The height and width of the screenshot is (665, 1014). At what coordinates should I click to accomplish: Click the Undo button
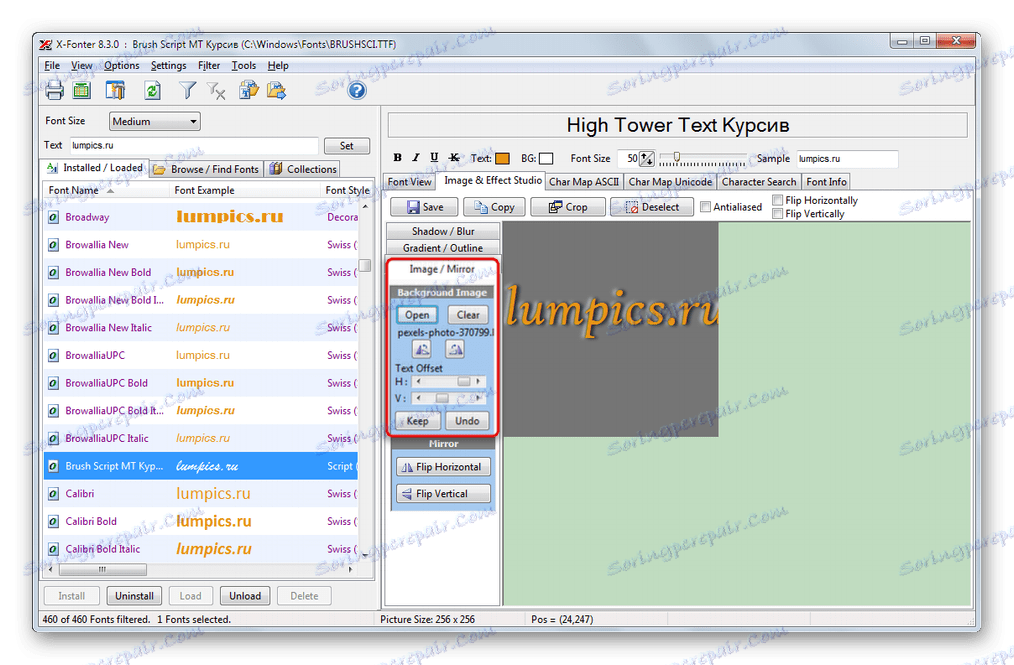tap(467, 421)
